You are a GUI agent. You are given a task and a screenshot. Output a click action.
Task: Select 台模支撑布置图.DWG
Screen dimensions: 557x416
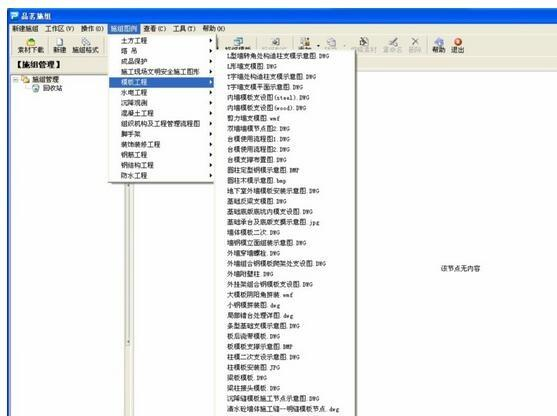[x=257, y=160]
